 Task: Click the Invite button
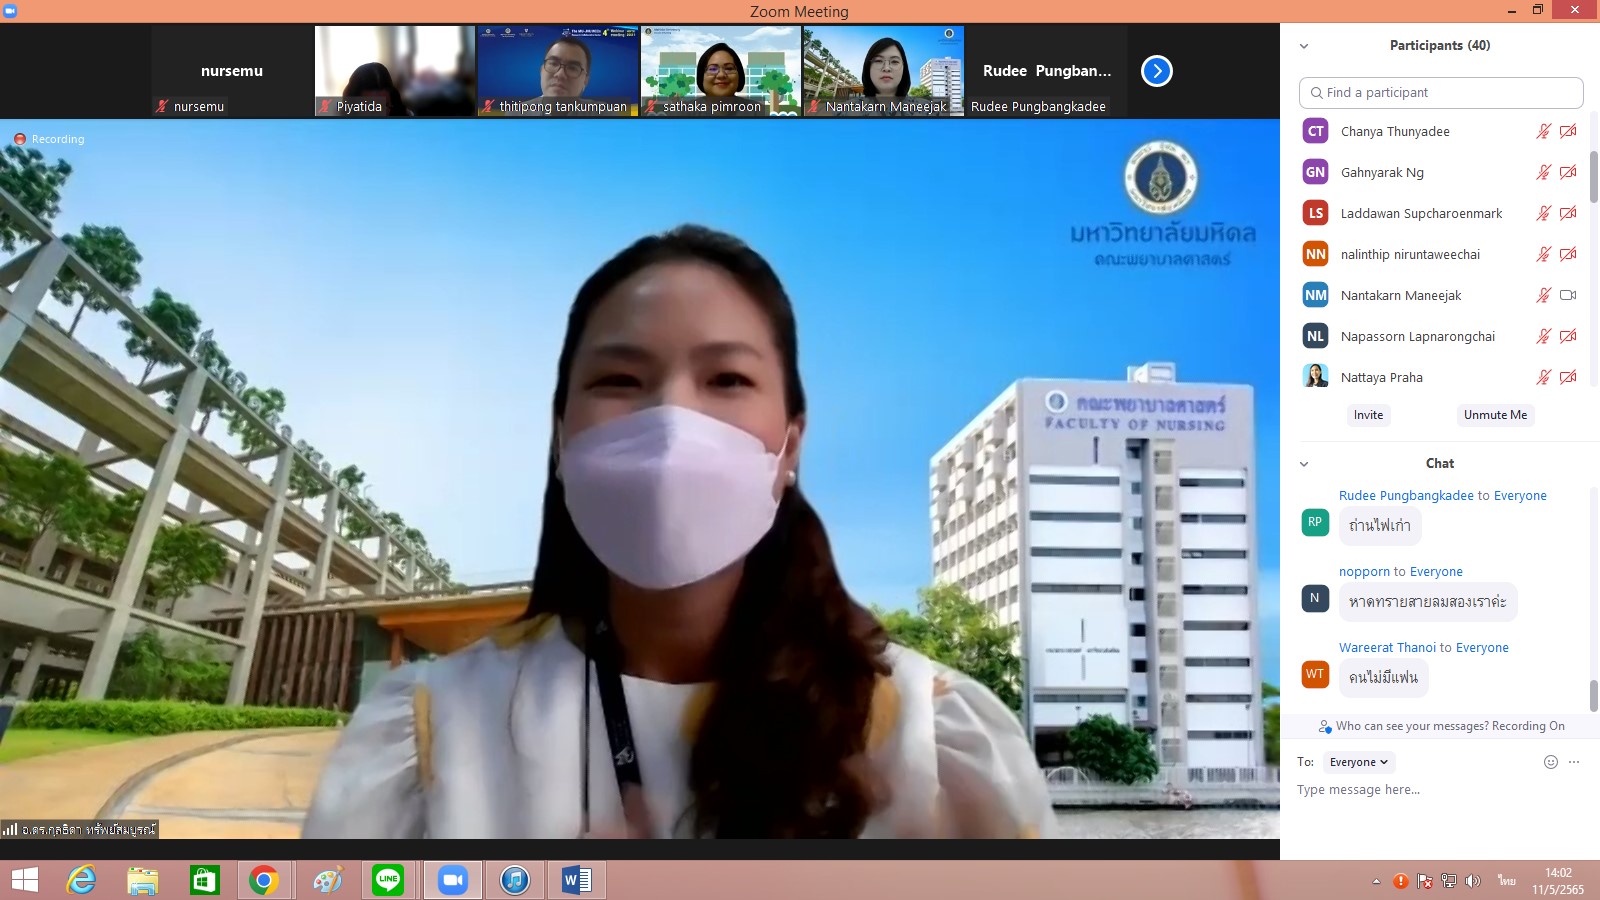tap(1368, 415)
